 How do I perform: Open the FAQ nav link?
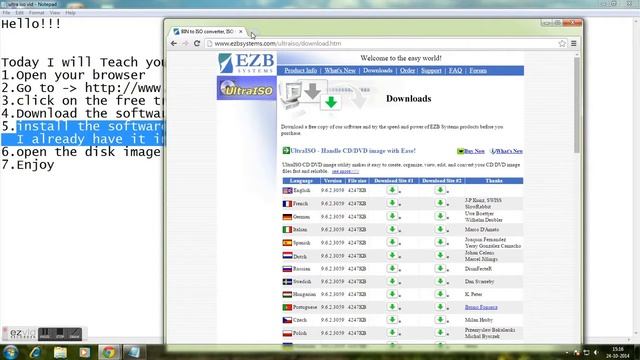click(x=455, y=71)
